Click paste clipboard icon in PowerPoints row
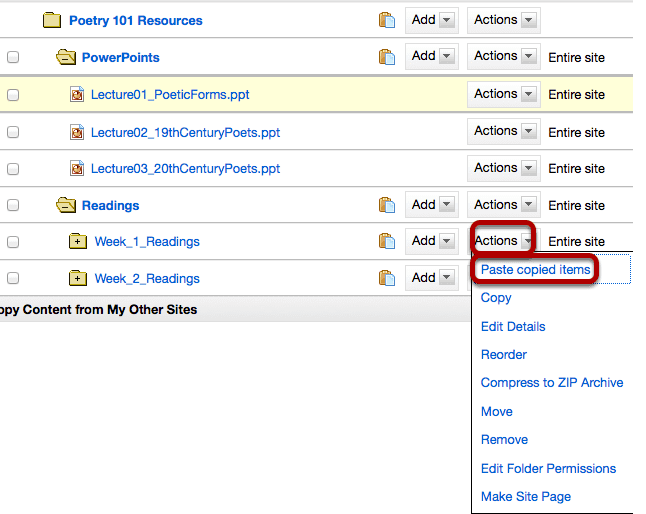 [x=387, y=57]
